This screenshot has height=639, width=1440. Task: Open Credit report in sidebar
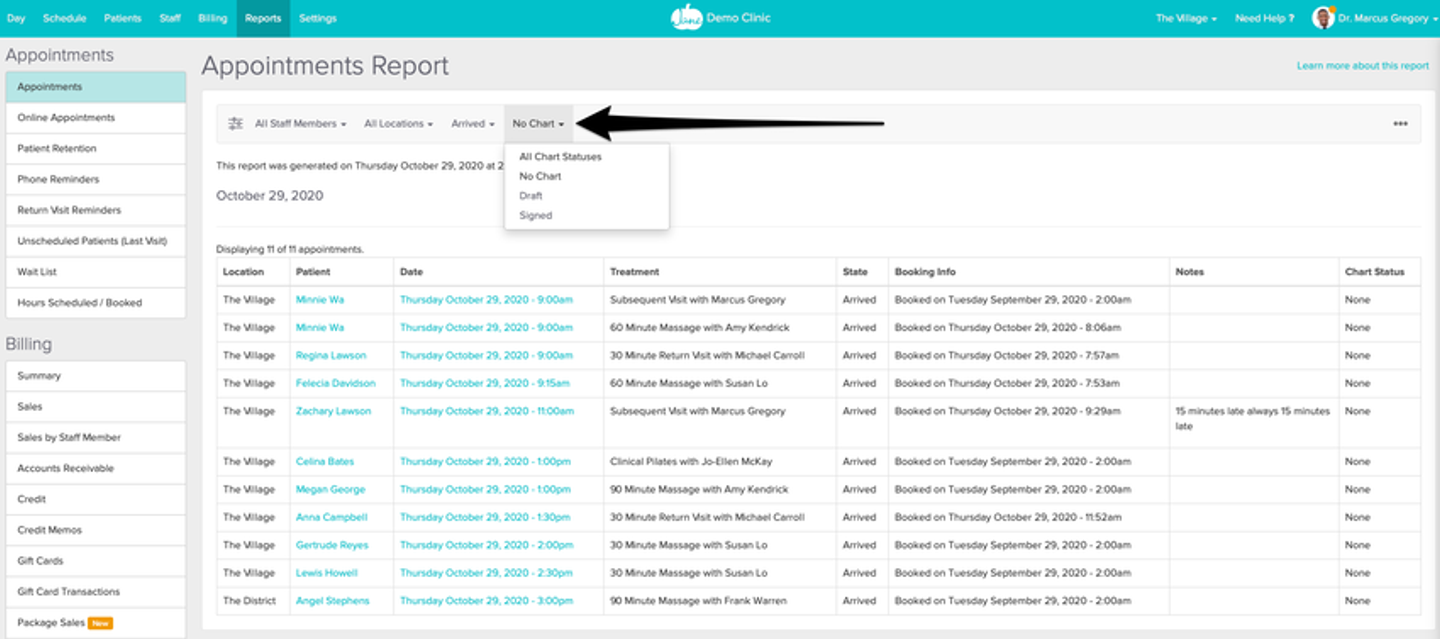[96, 499]
